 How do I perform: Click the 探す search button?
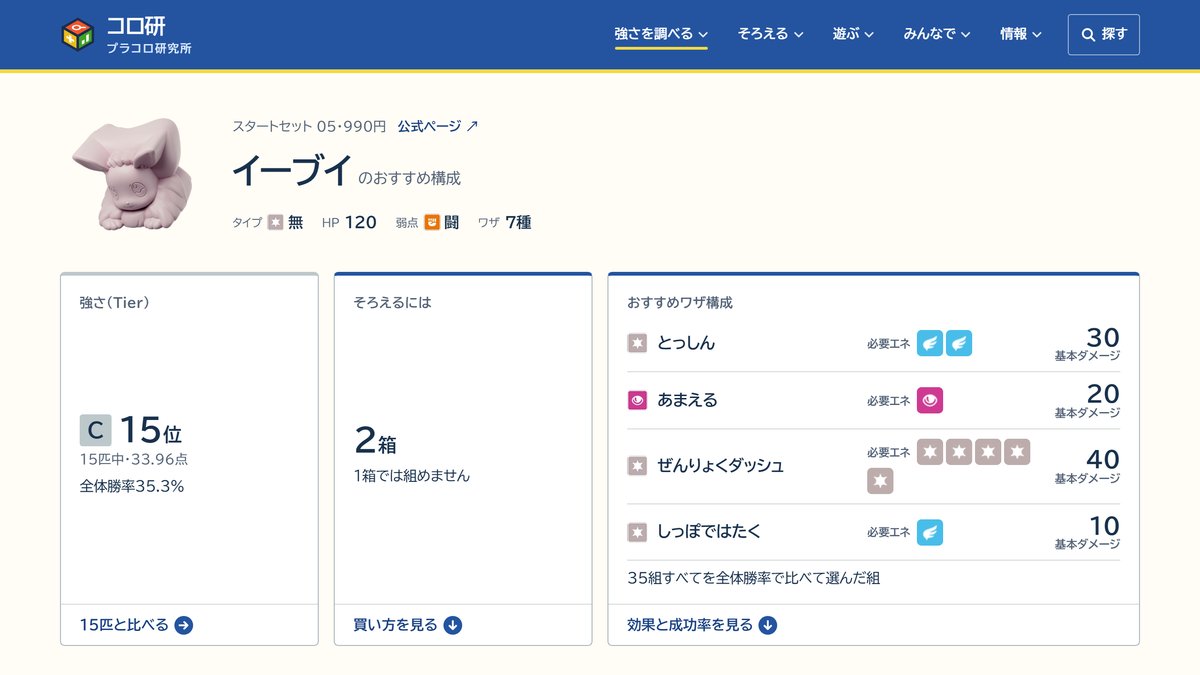click(1104, 34)
